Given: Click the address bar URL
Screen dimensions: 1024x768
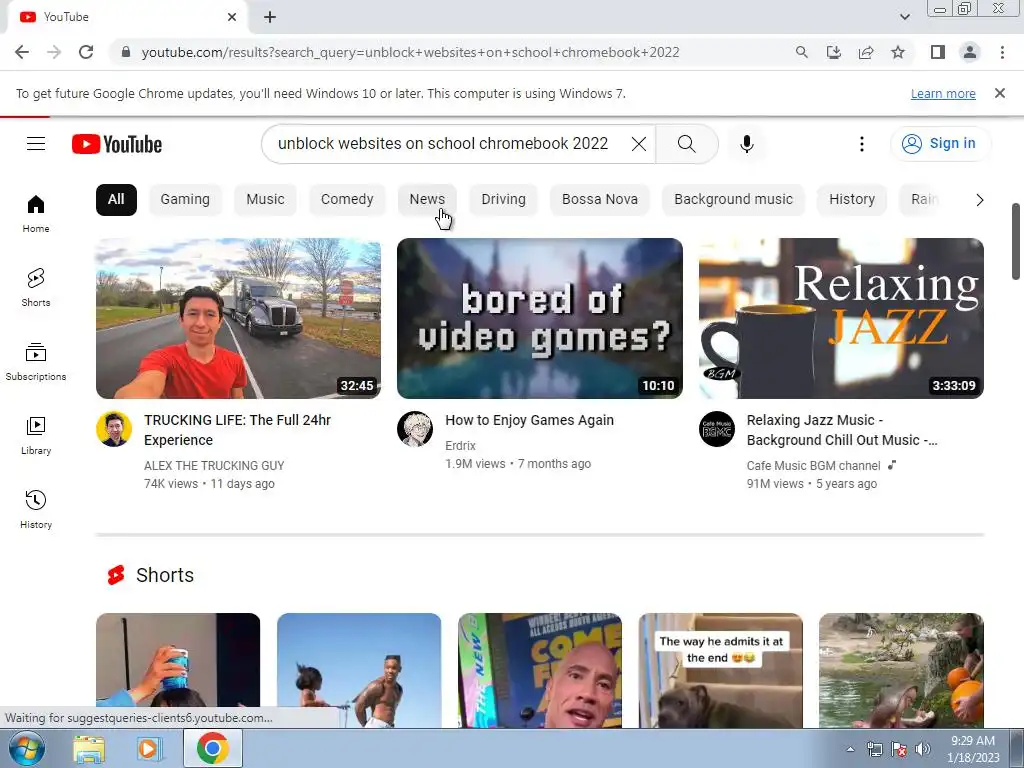Looking at the screenshot, I should [410, 52].
